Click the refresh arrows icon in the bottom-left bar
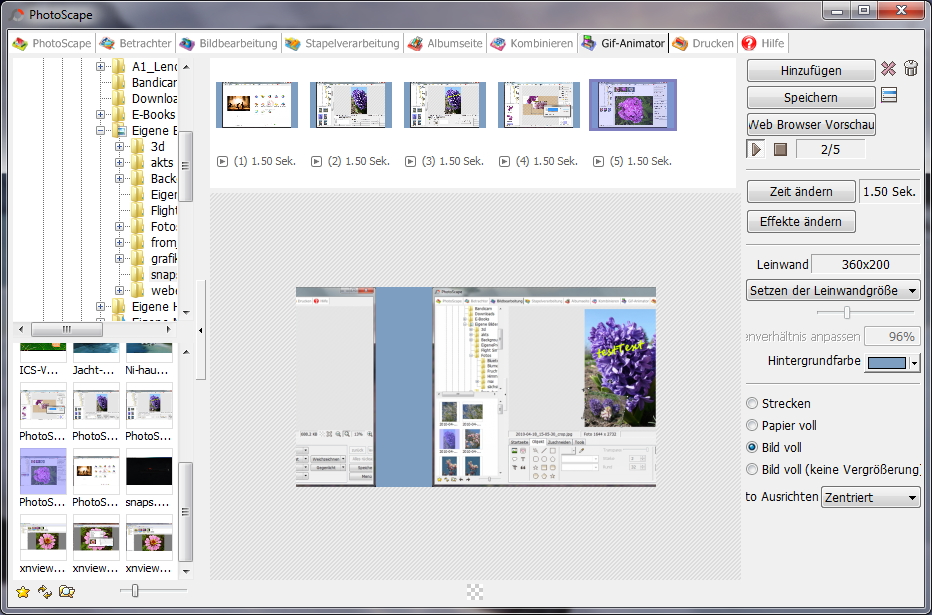The width and height of the screenshot is (932, 615). [x=45, y=592]
